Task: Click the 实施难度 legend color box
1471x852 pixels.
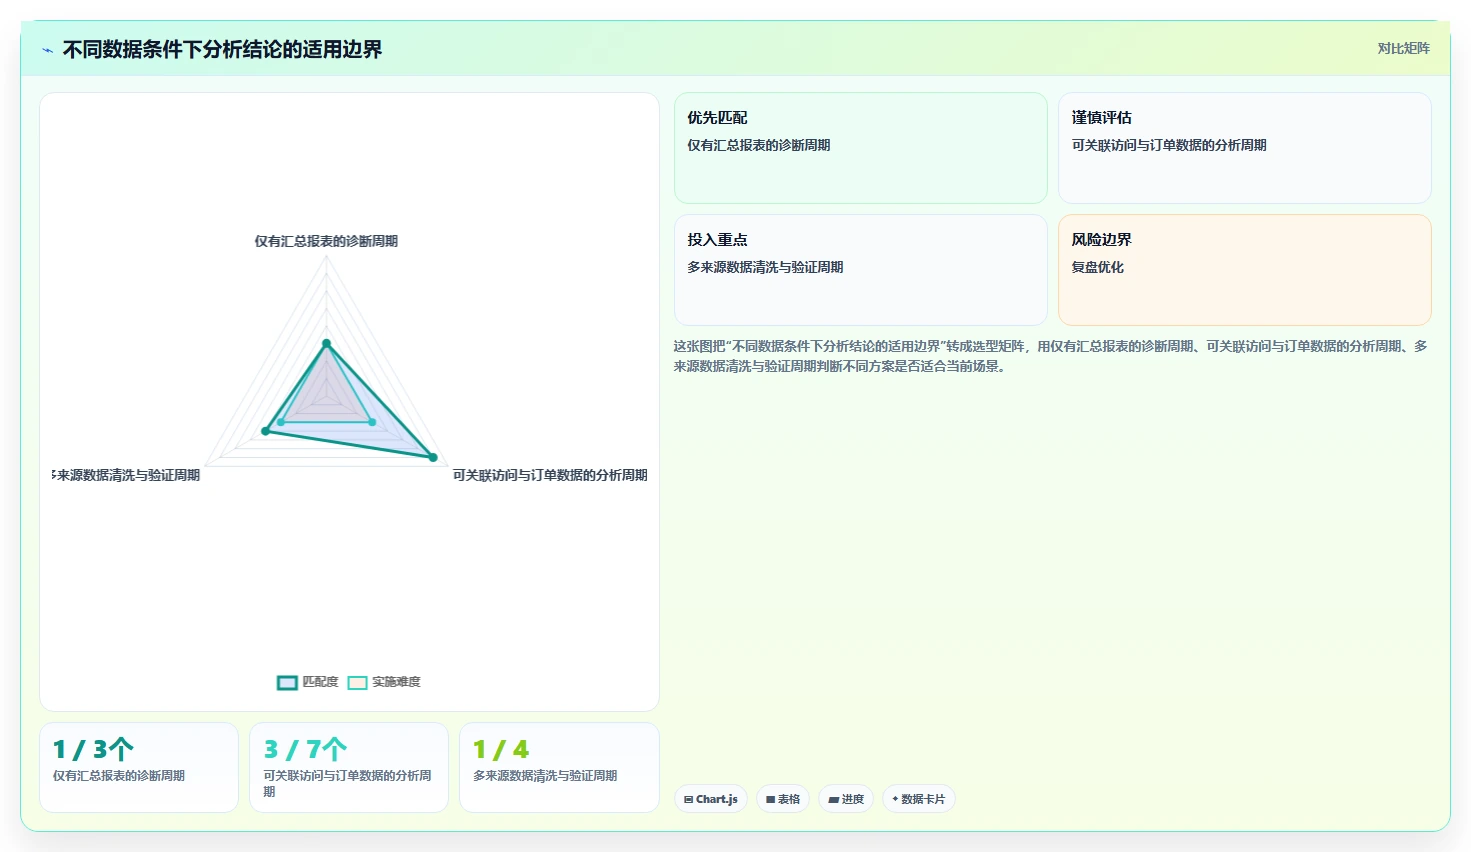Action: [357, 683]
